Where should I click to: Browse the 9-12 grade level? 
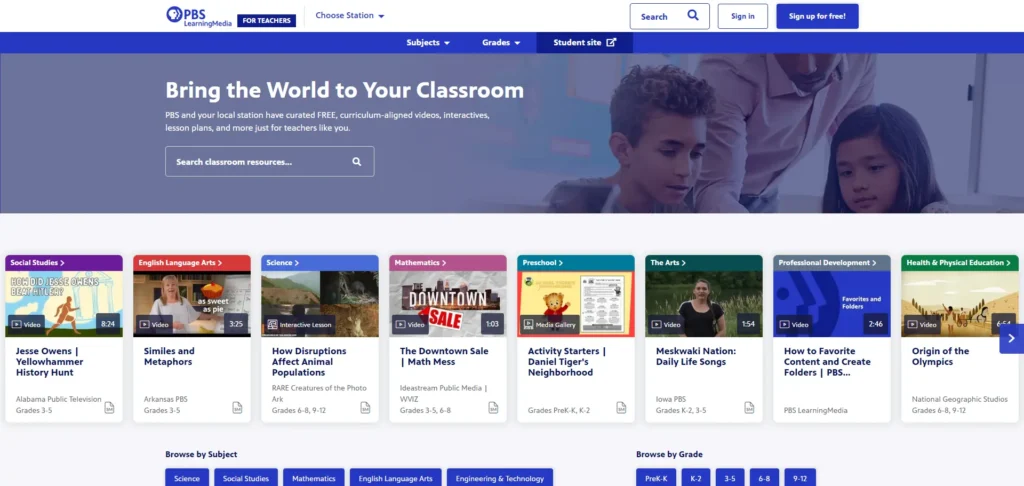(800, 478)
